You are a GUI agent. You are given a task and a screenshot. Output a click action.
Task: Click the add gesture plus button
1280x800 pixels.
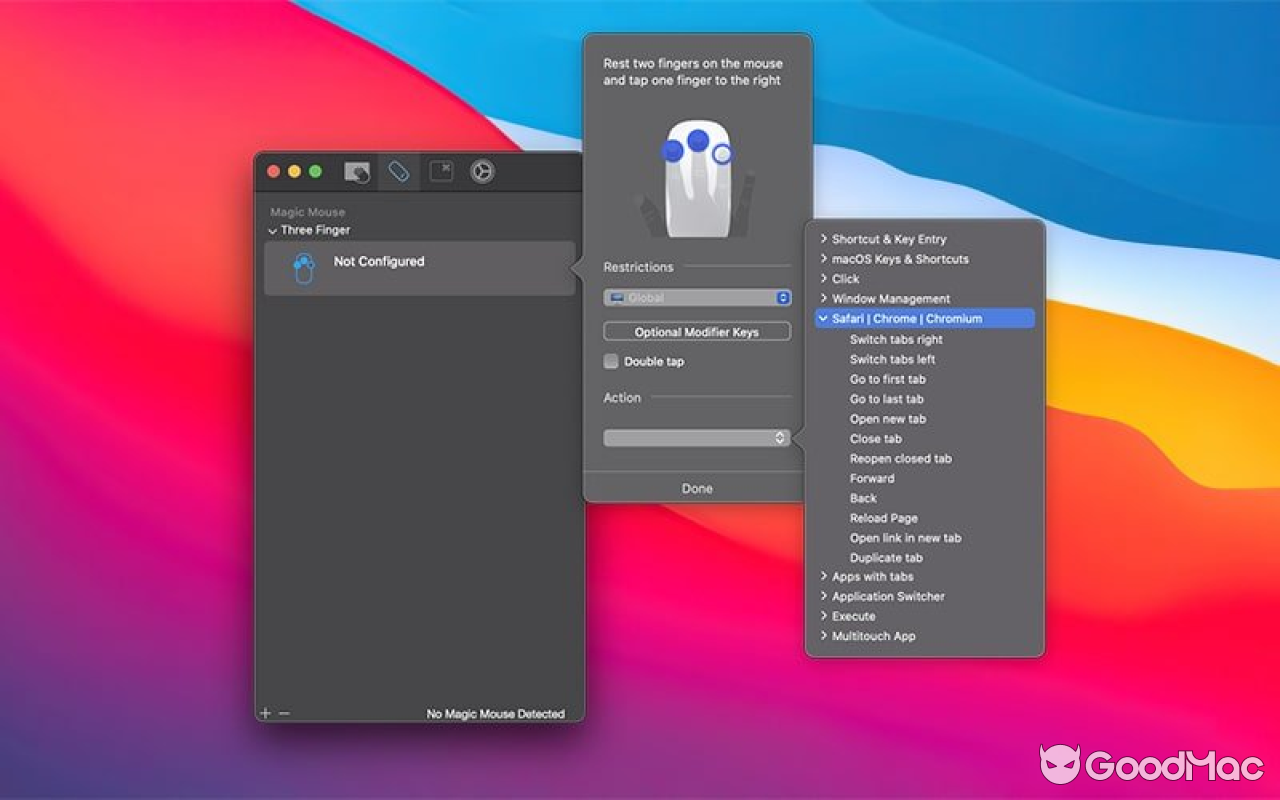tap(265, 712)
